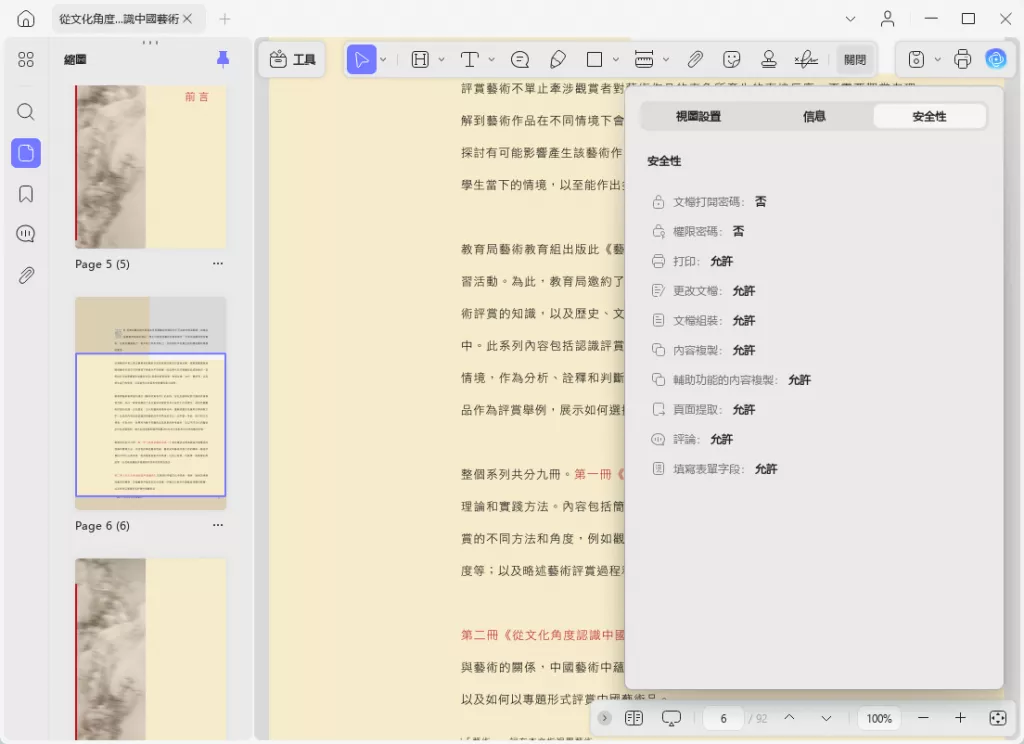Screen dimensions: 1024x744
Task: Open the Search panel in sidebar
Action: [26, 112]
